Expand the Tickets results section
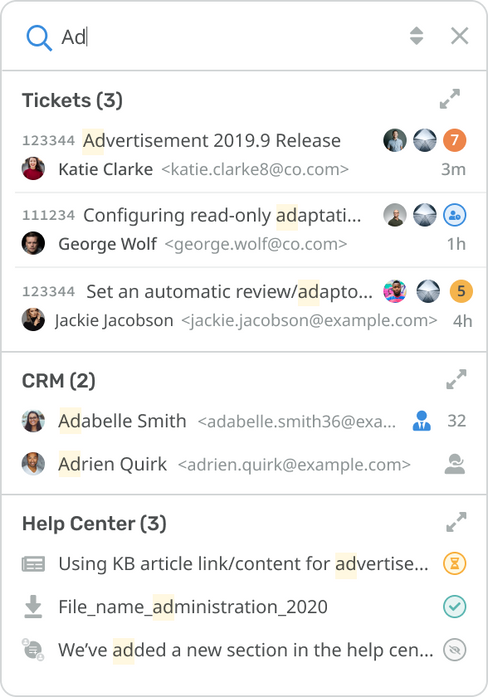488x697 pixels. tap(450, 99)
